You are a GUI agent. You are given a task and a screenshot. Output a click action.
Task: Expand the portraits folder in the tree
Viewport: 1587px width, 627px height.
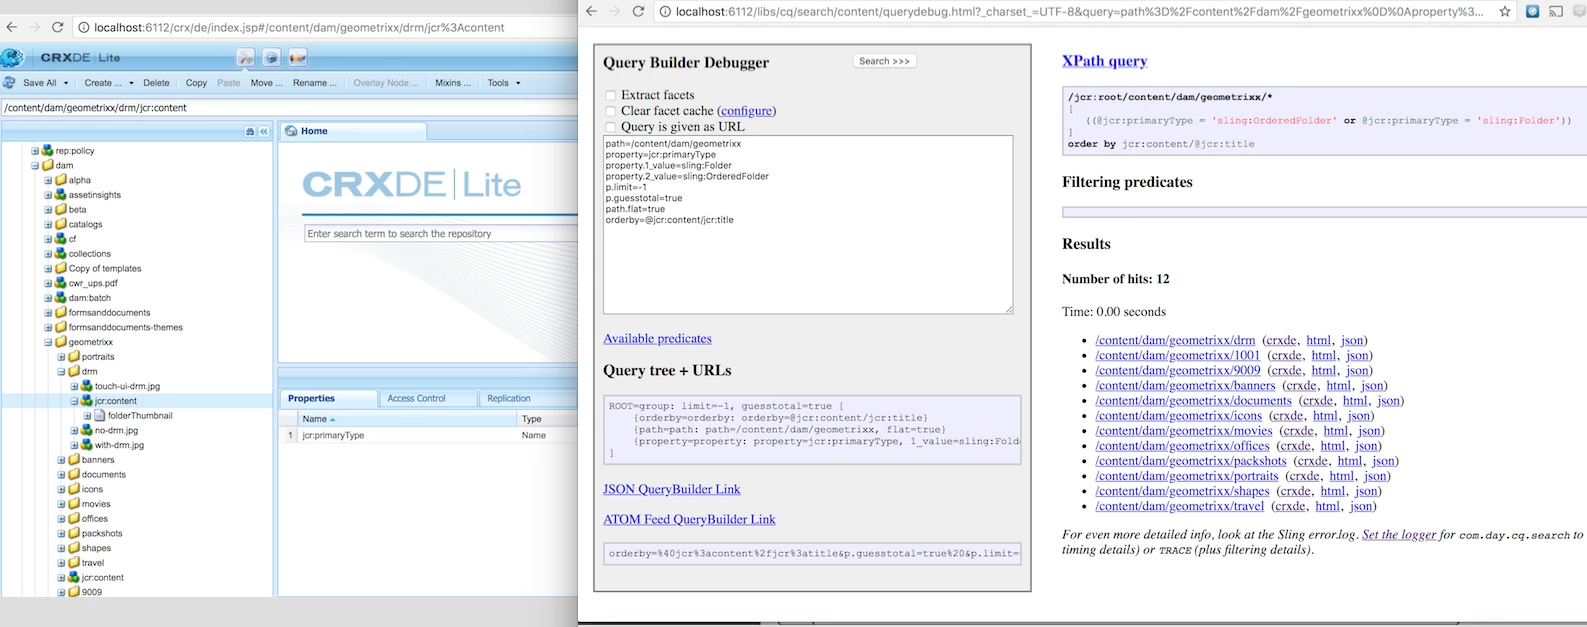61,357
